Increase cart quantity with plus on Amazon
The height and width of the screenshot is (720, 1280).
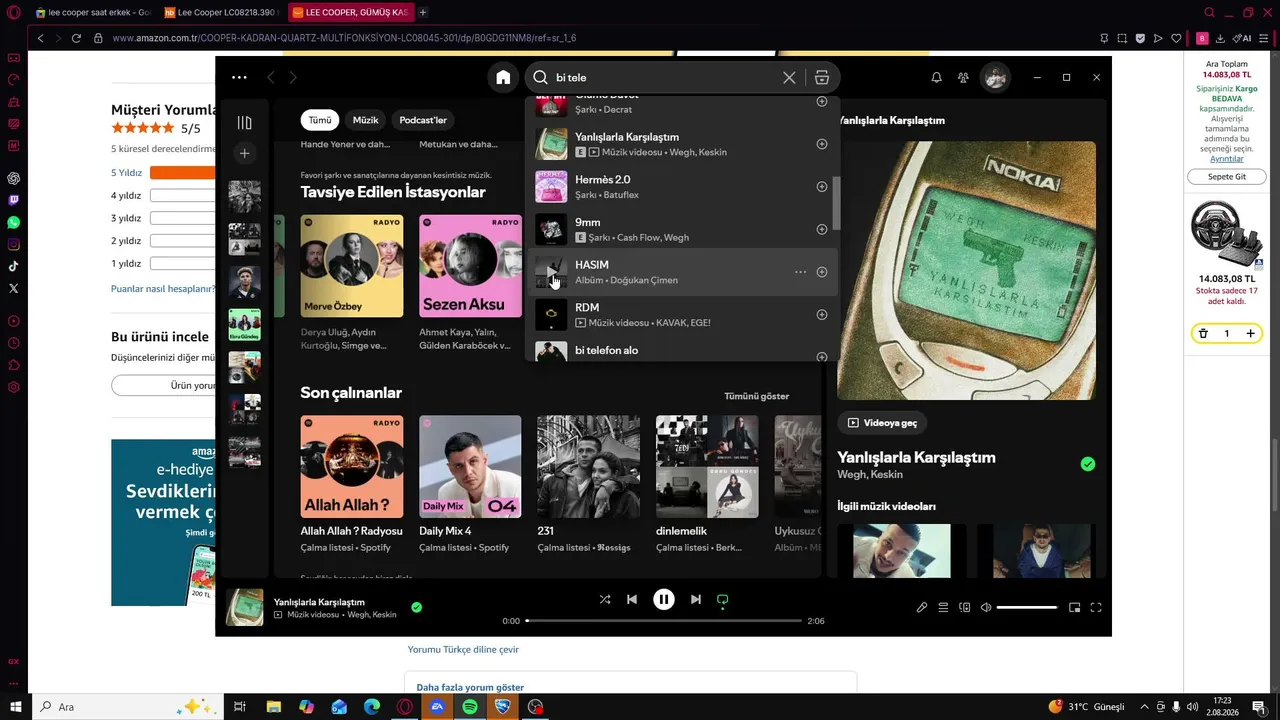pos(1250,334)
